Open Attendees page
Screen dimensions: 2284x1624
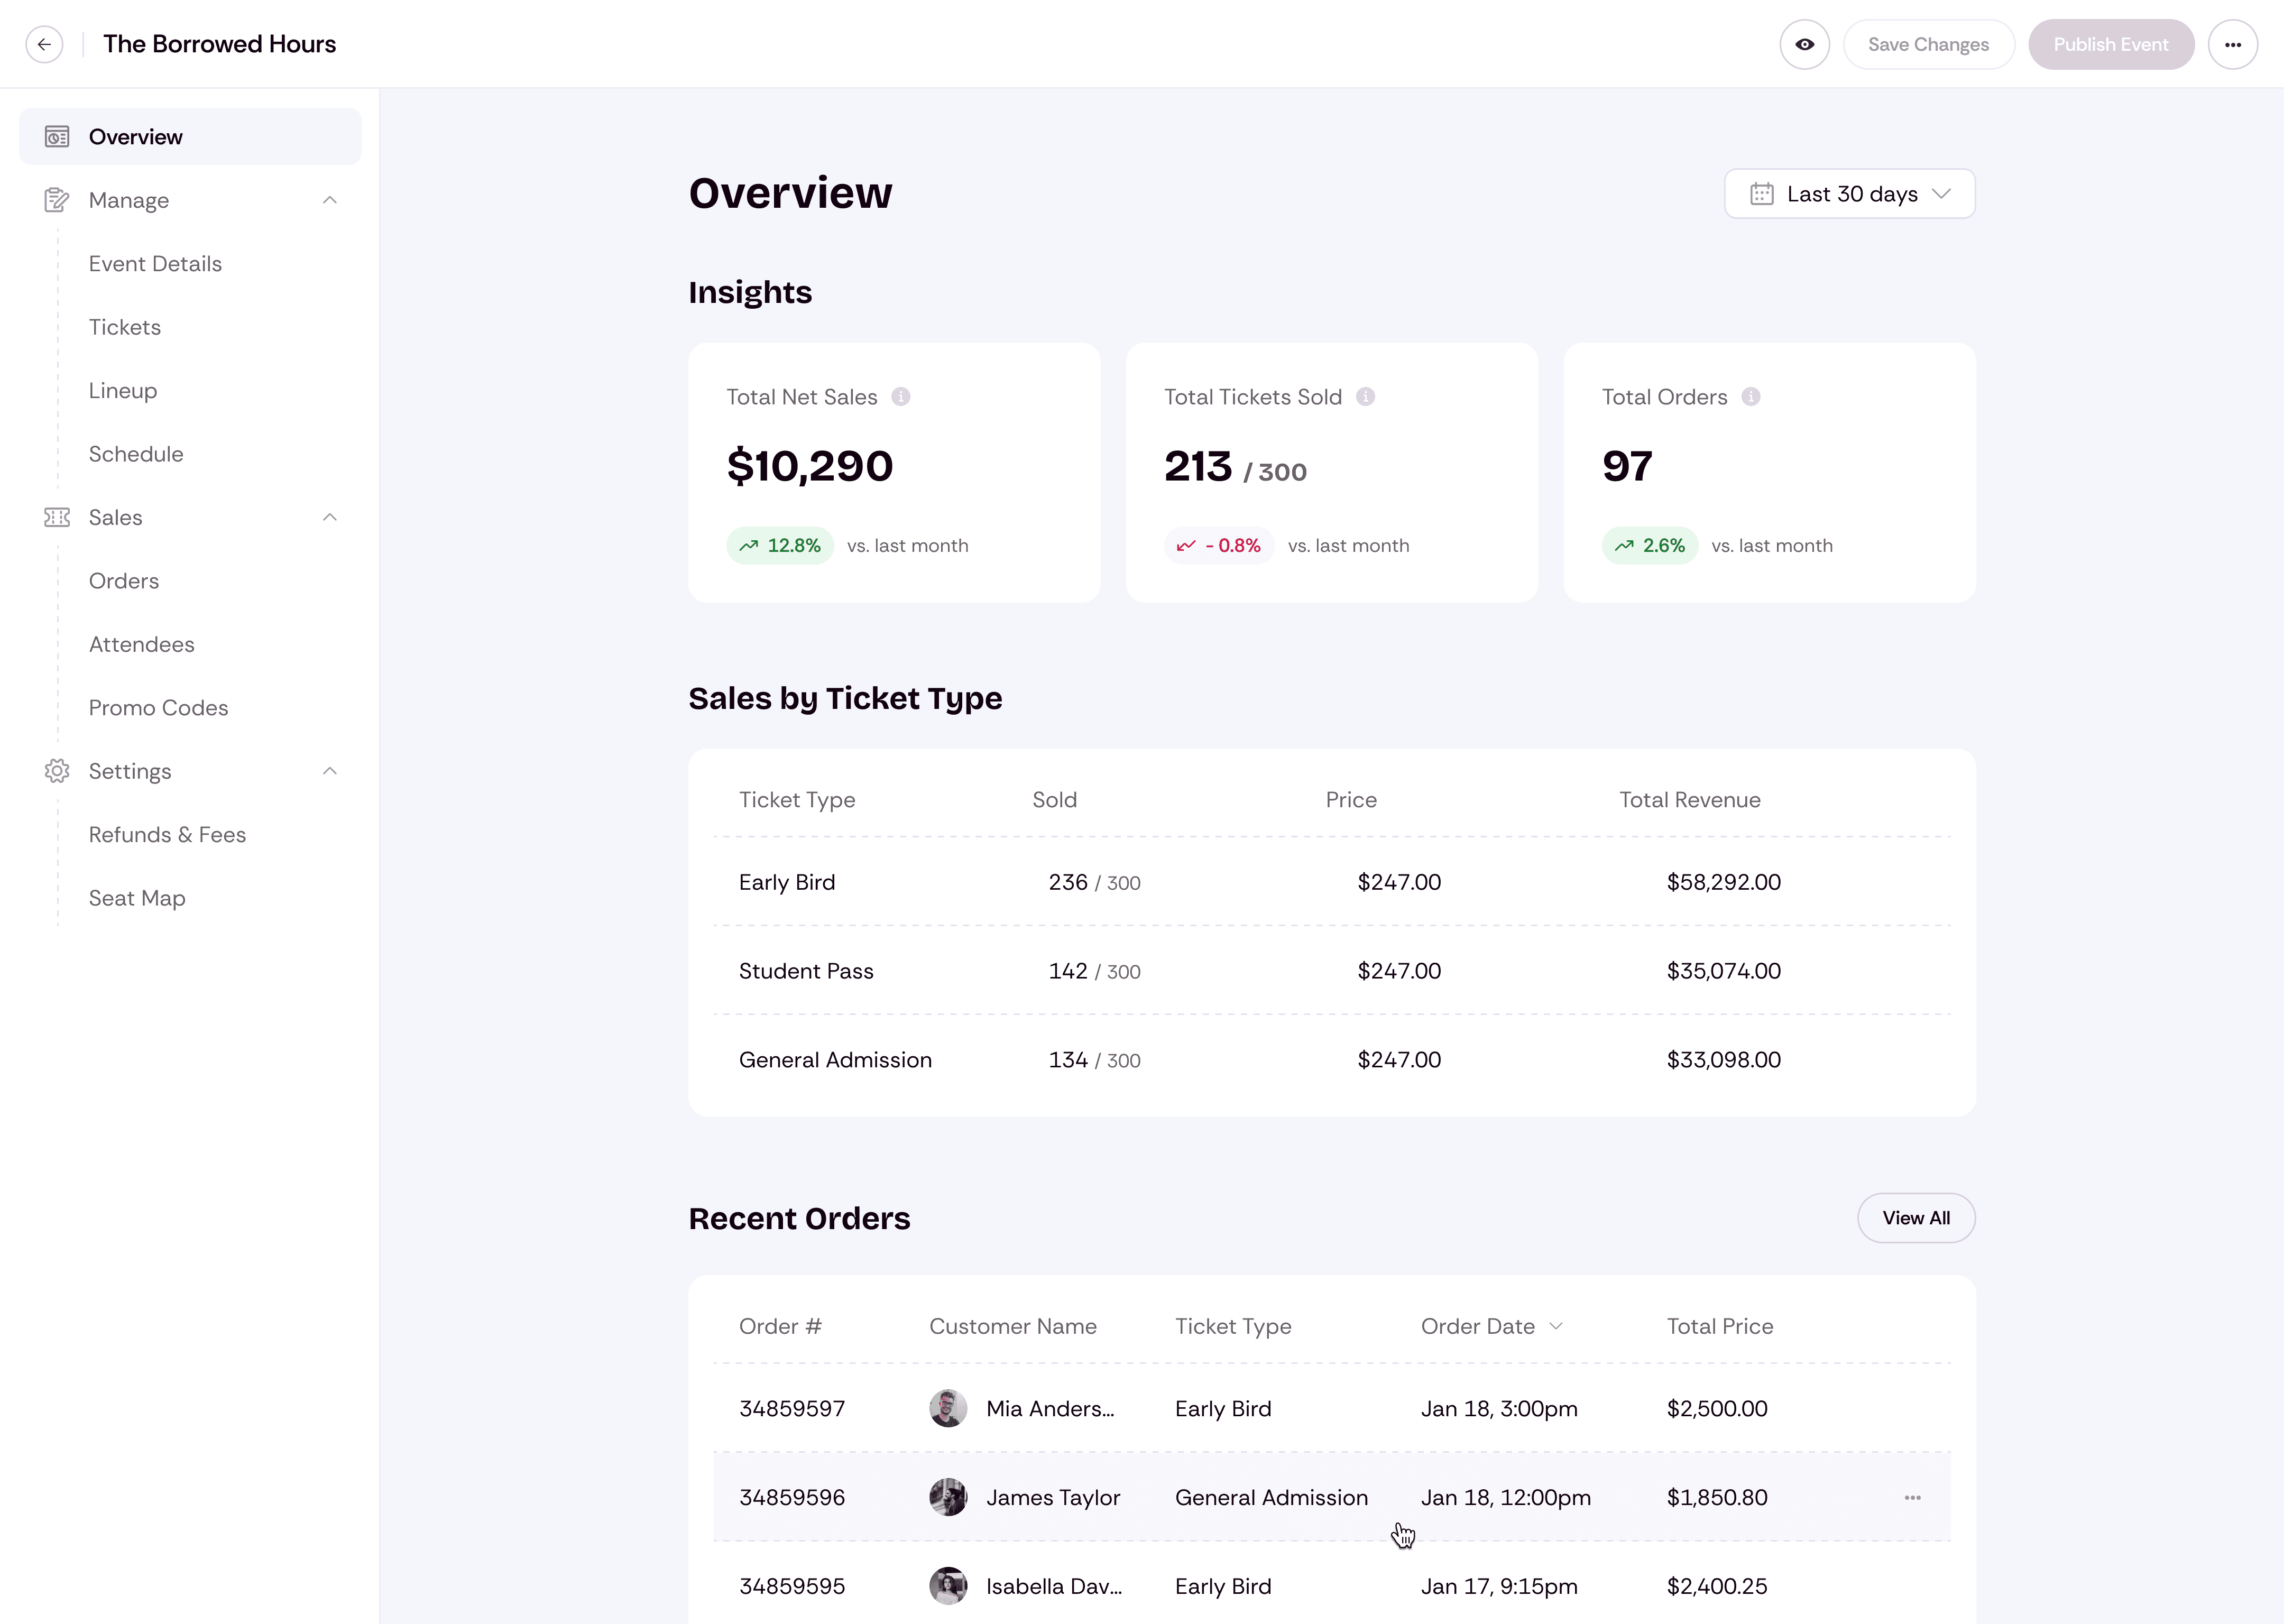(x=142, y=644)
